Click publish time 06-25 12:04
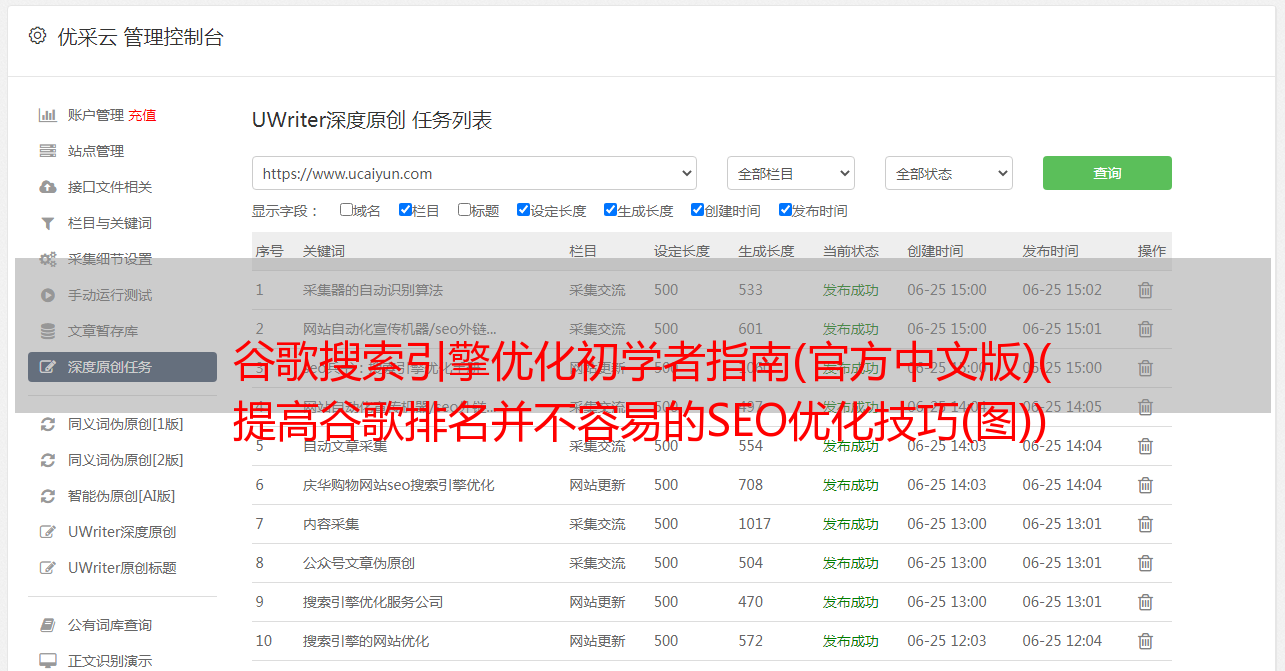 [1062, 641]
